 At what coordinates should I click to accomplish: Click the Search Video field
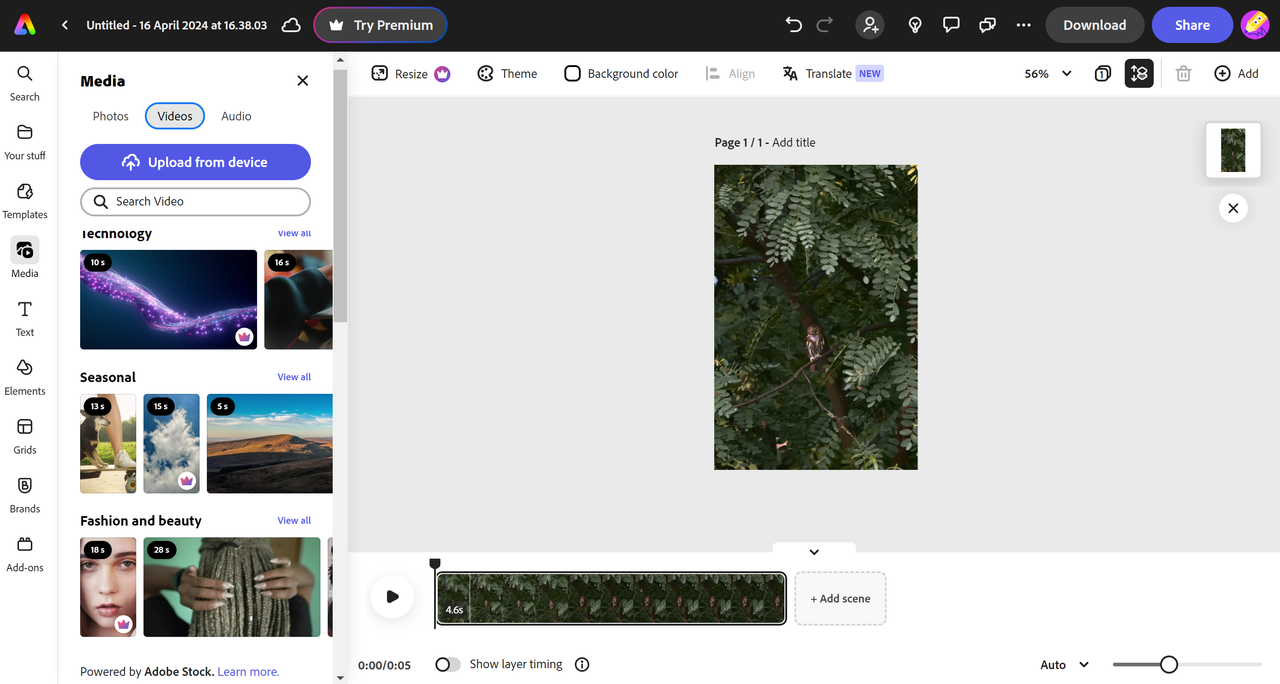[195, 201]
